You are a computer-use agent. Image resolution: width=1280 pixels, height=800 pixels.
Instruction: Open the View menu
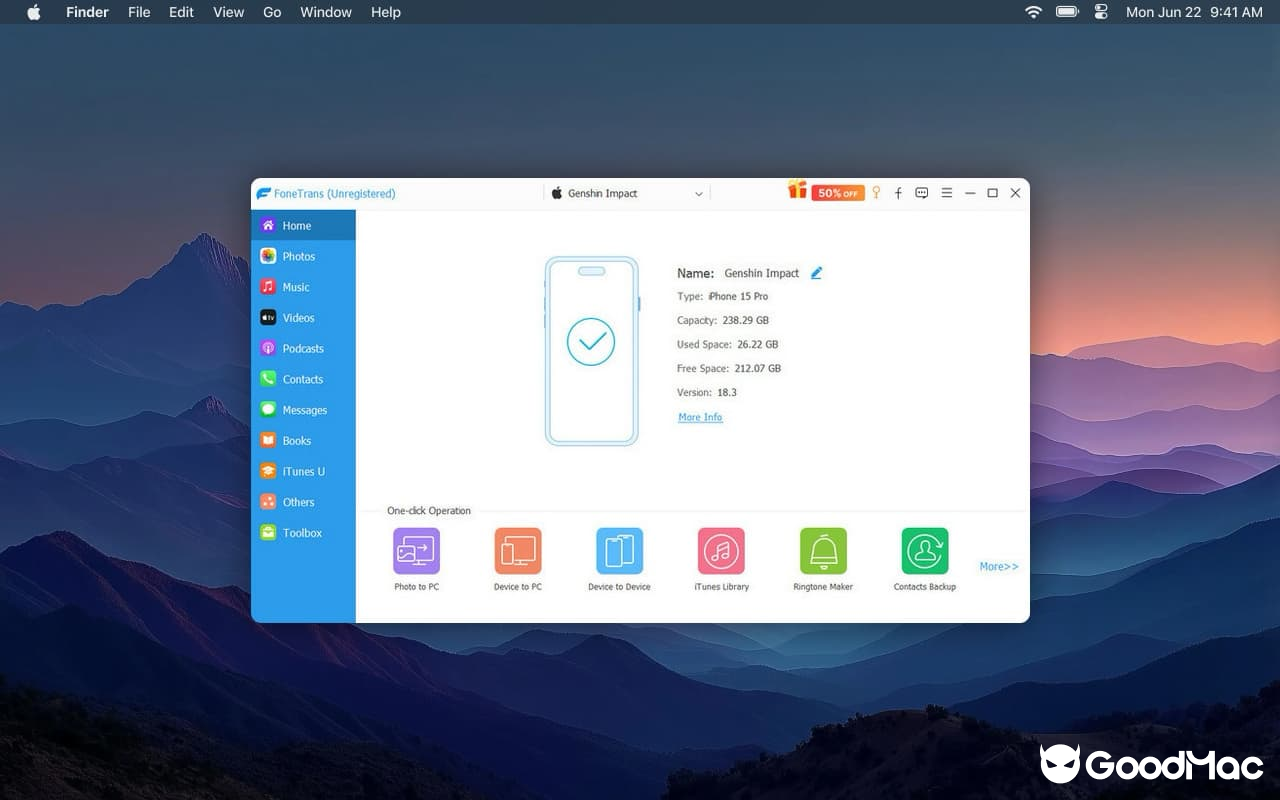pyautogui.click(x=228, y=12)
